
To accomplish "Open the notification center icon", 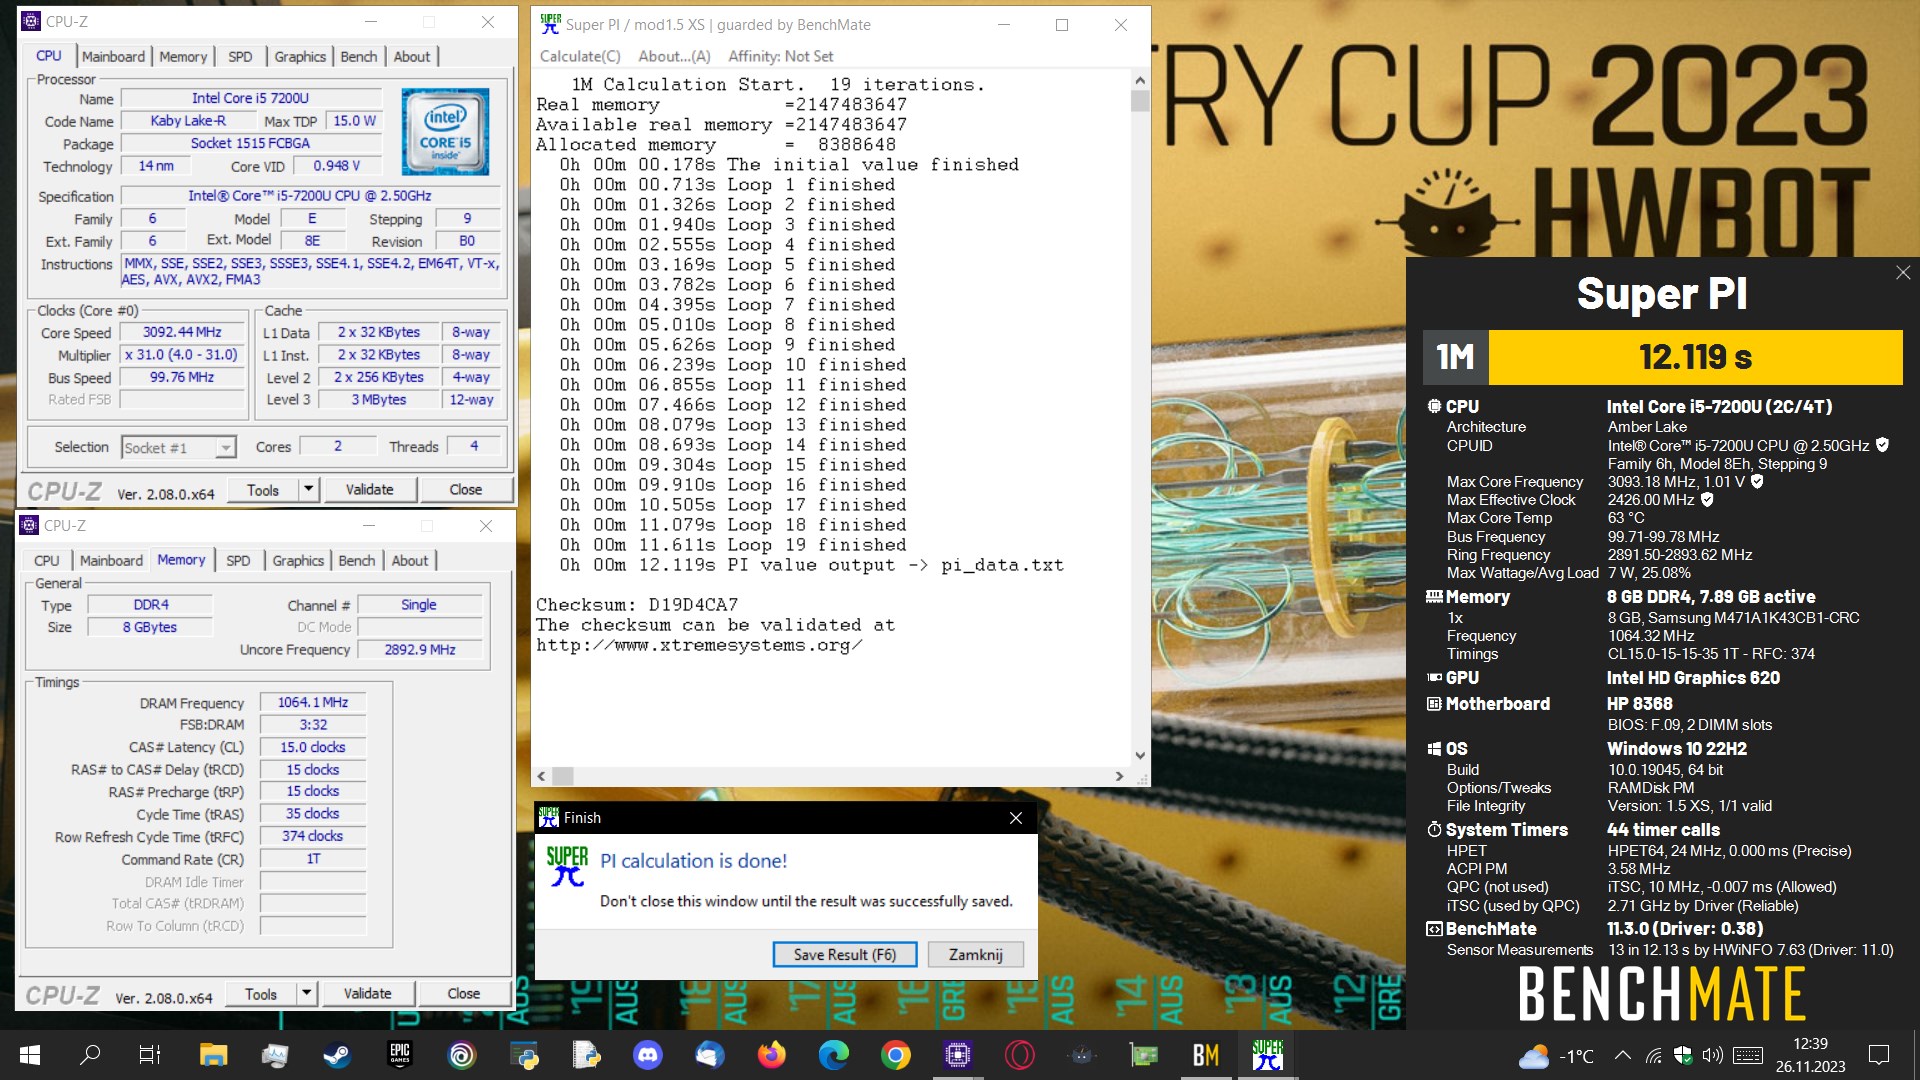I will point(1879,1055).
